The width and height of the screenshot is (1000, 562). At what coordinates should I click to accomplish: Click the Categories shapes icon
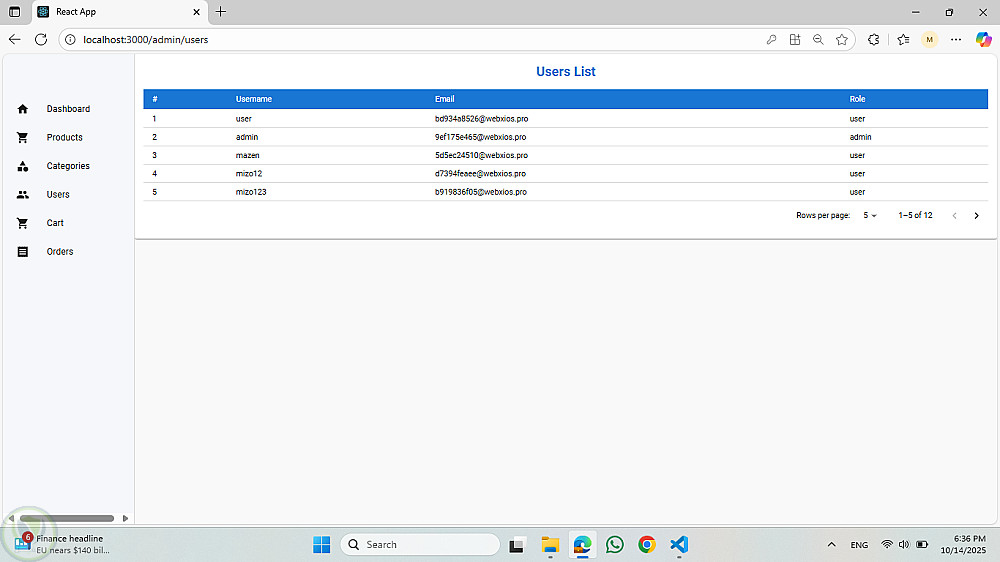[x=23, y=166]
